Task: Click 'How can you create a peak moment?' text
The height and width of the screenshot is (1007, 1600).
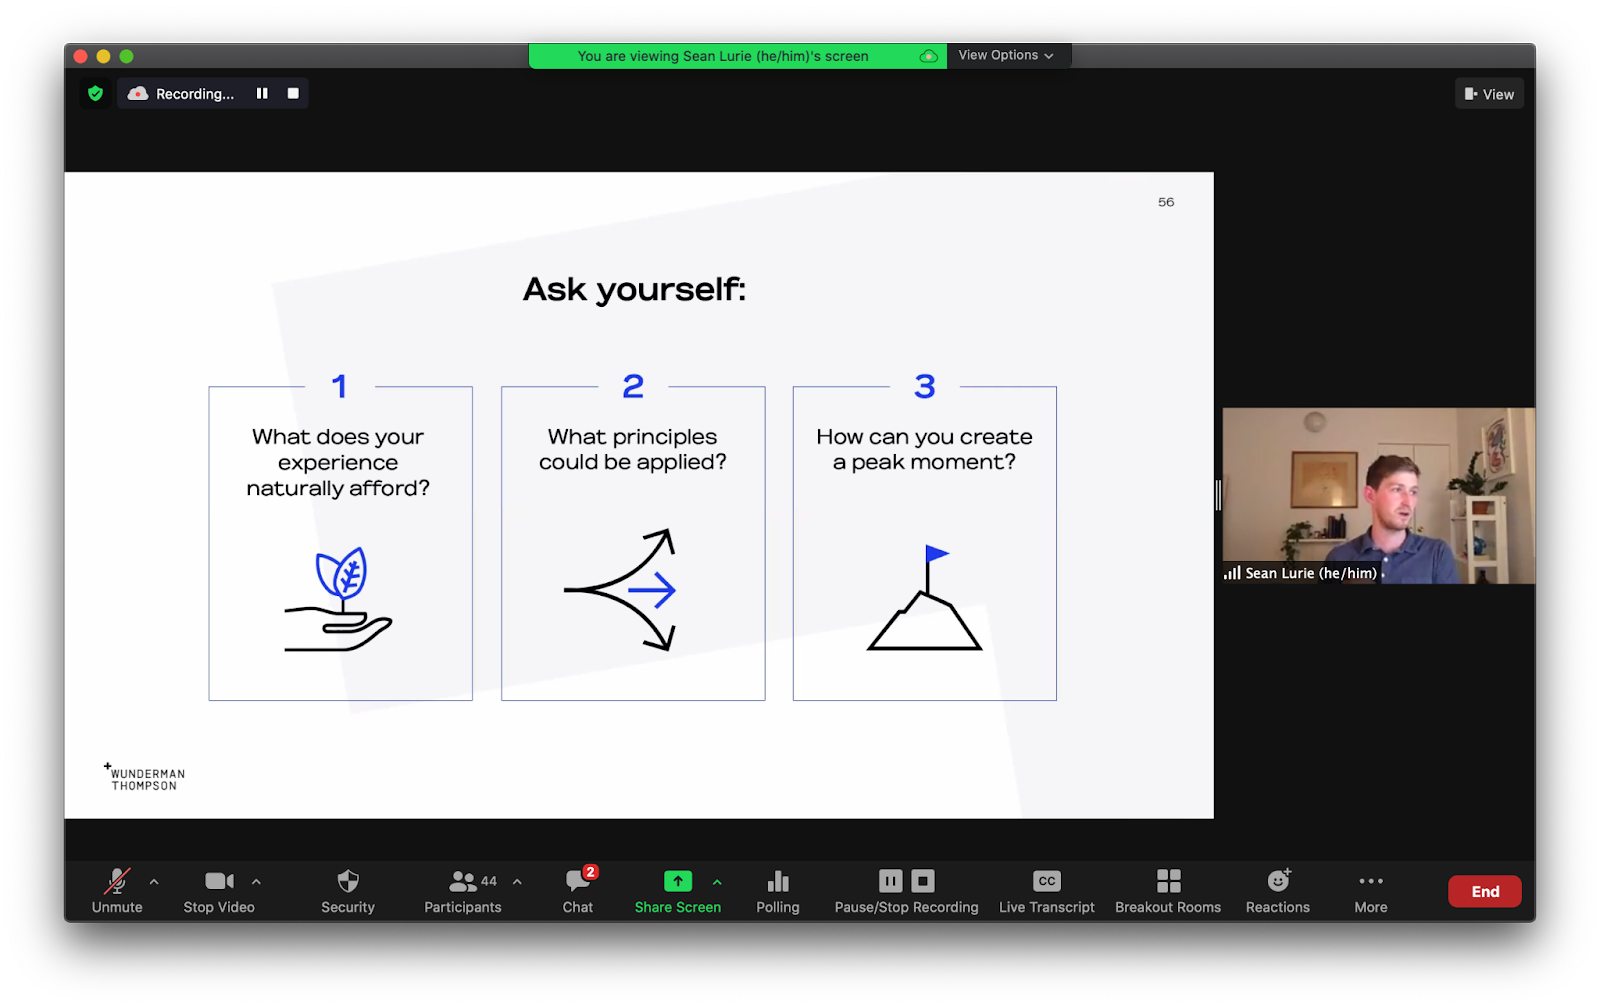Action: tap(924, 450)
